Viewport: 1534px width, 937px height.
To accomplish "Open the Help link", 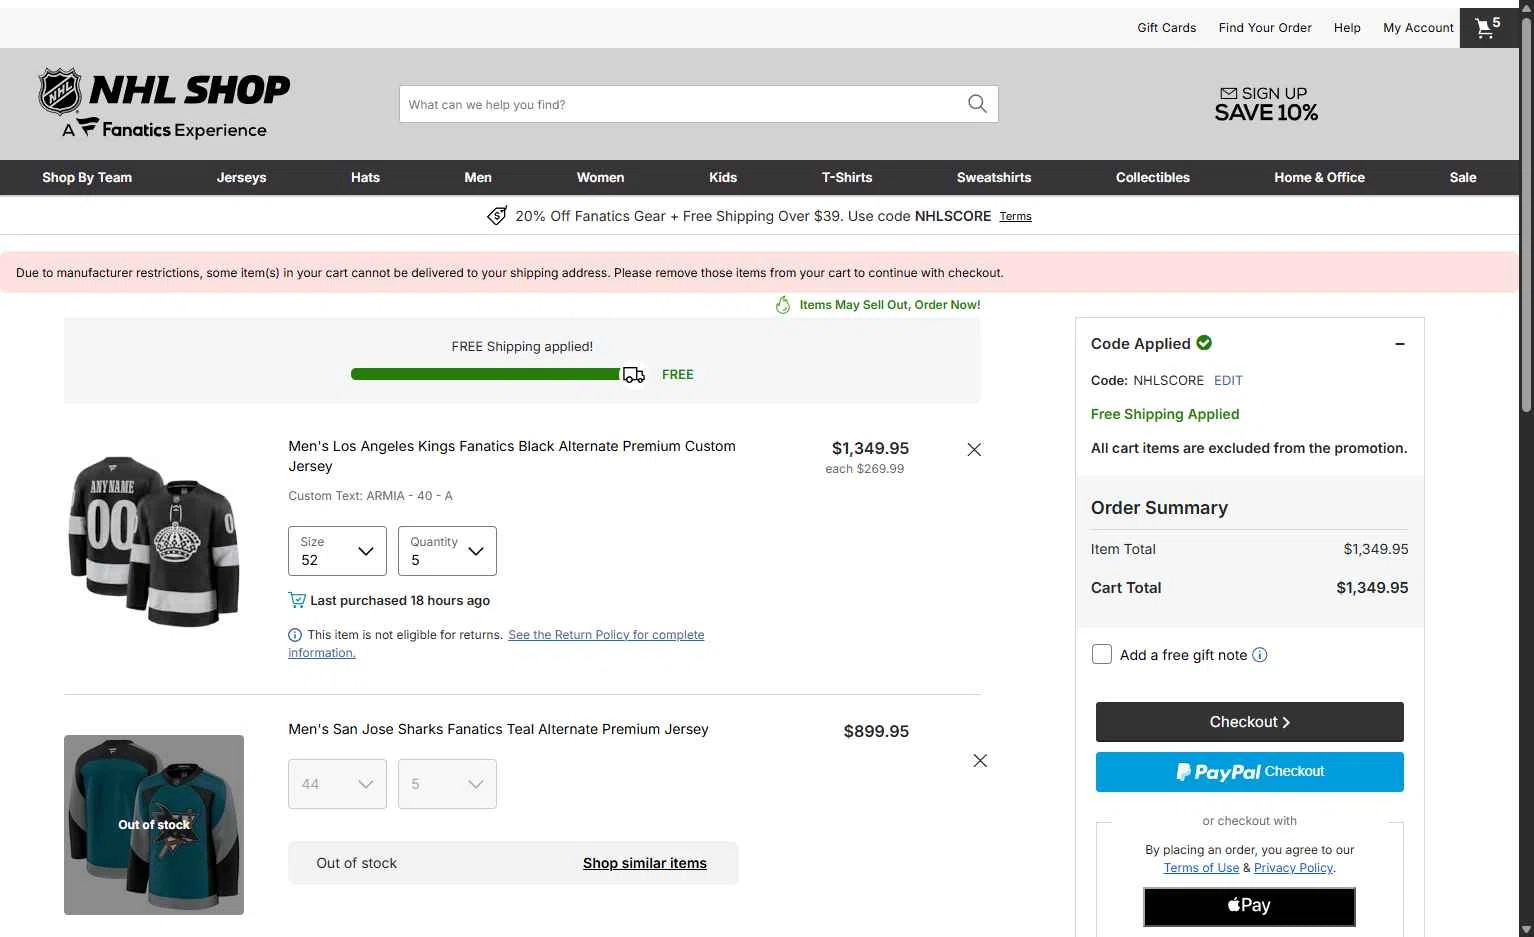I will coord(1347,28).
